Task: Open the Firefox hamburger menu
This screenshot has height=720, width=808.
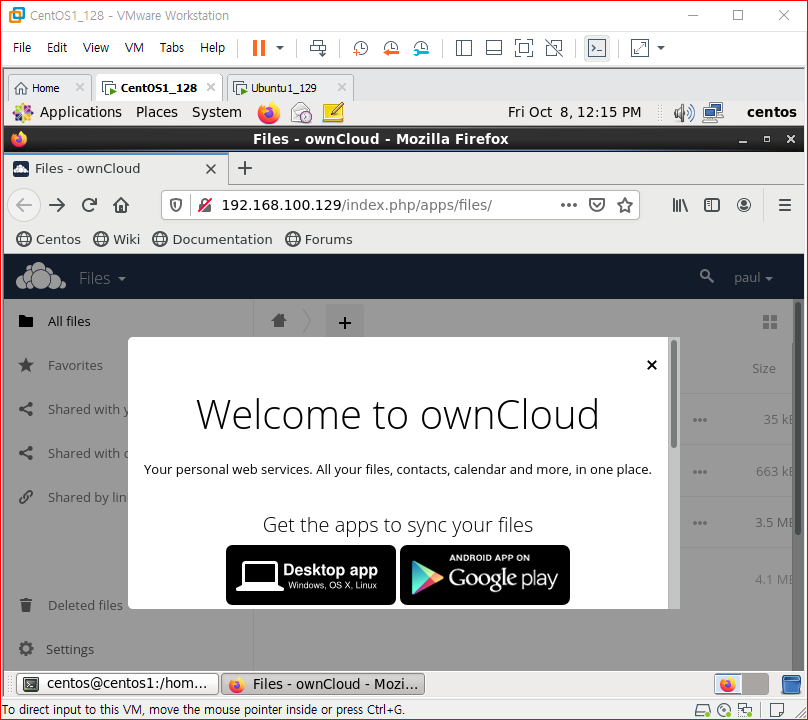Action: point(785,205)
